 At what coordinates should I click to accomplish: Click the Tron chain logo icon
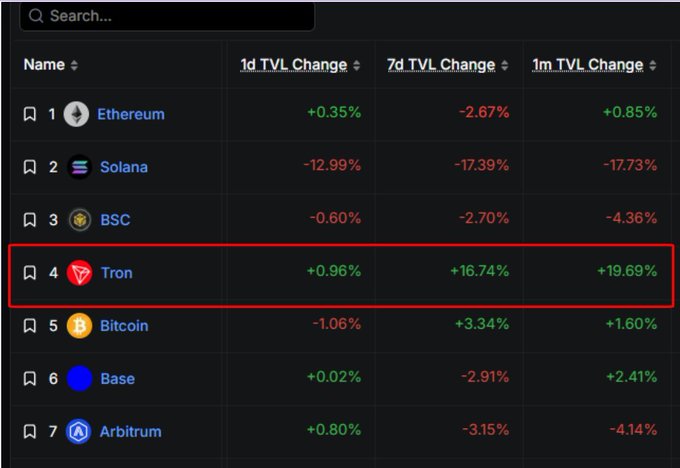point(79,272)
